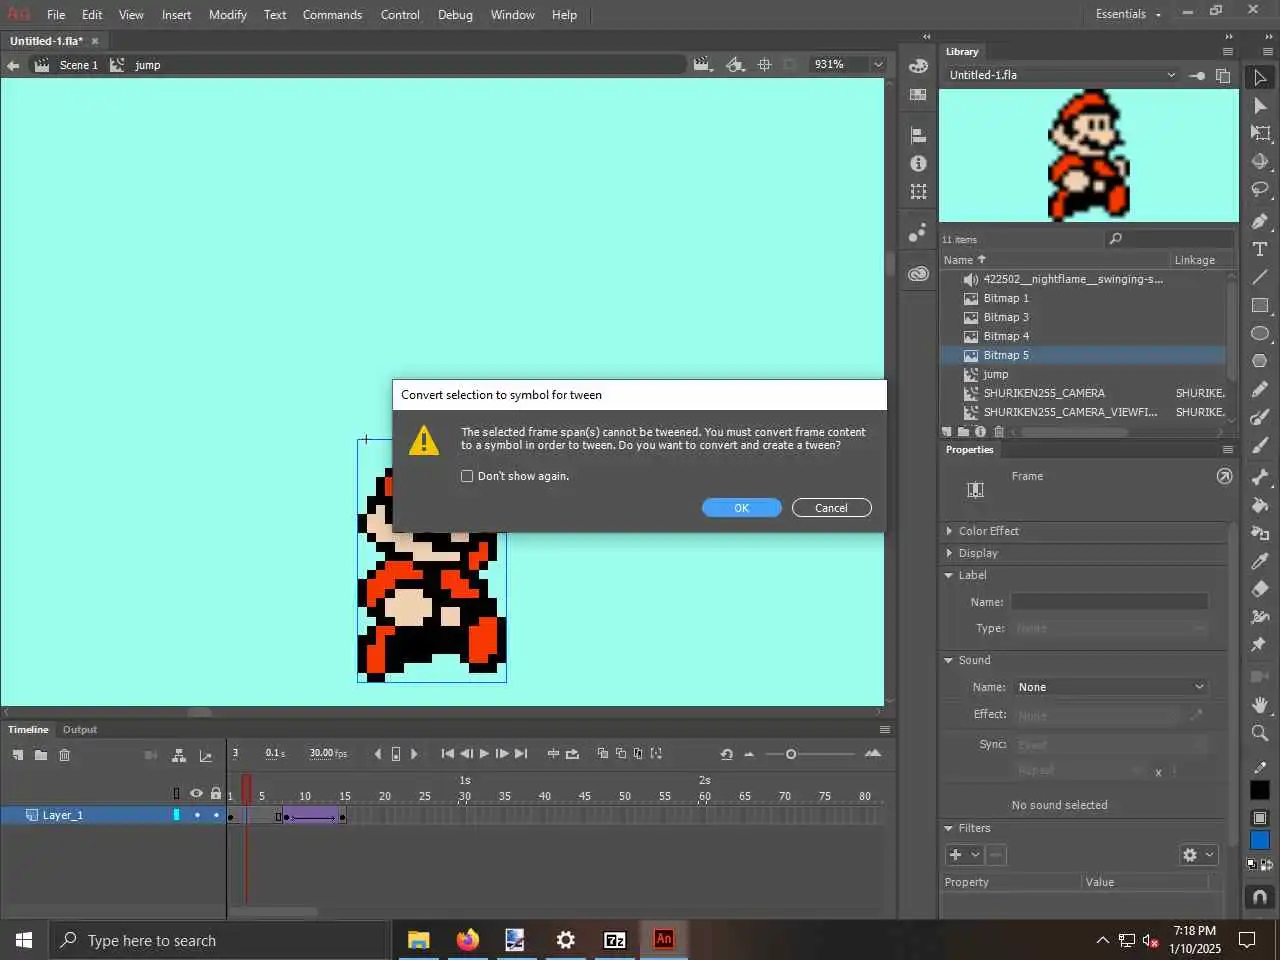Select the PolyStar hexagon tool
1280x960 pixels.
[x=1260, y=361]
